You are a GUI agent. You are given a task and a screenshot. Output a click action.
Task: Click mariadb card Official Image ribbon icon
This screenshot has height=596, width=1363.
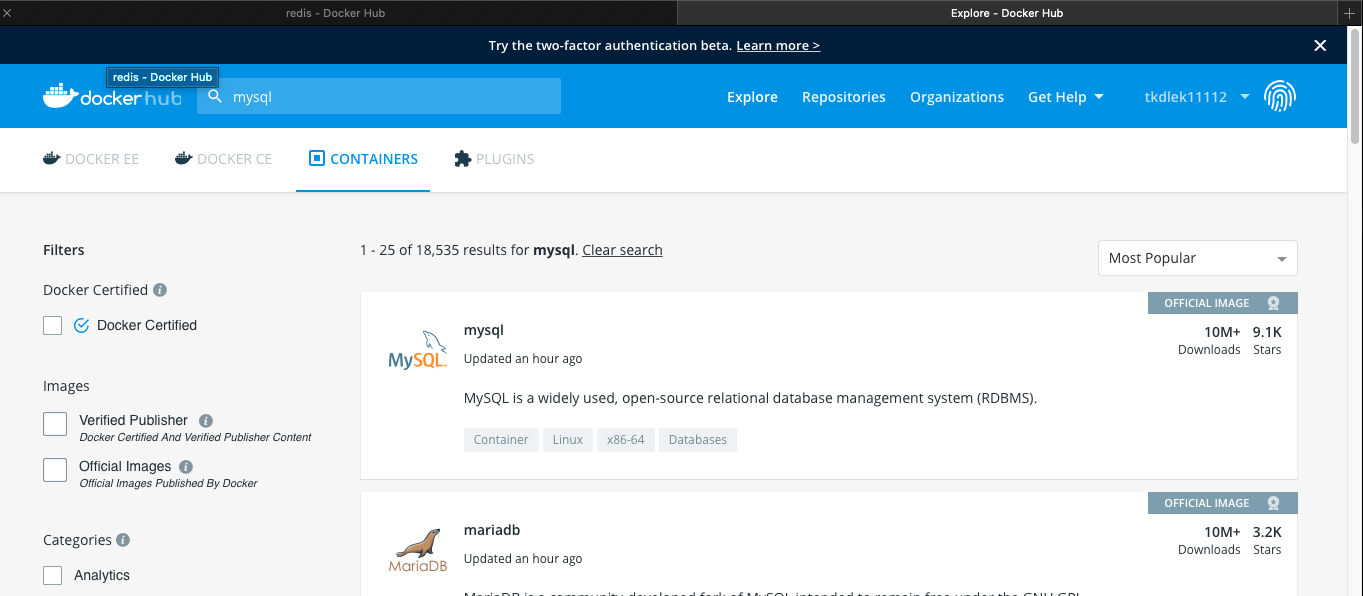click(1273, 503)
